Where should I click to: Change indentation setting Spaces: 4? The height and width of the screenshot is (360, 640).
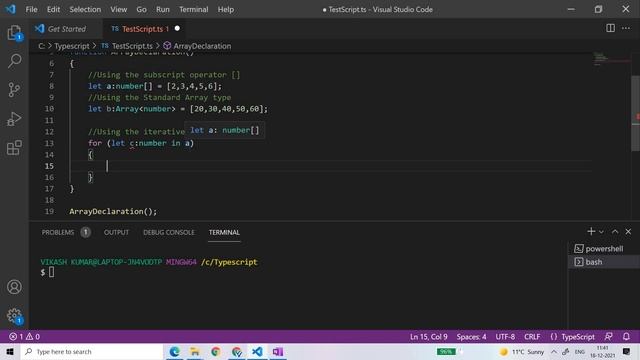coord(471,337)
